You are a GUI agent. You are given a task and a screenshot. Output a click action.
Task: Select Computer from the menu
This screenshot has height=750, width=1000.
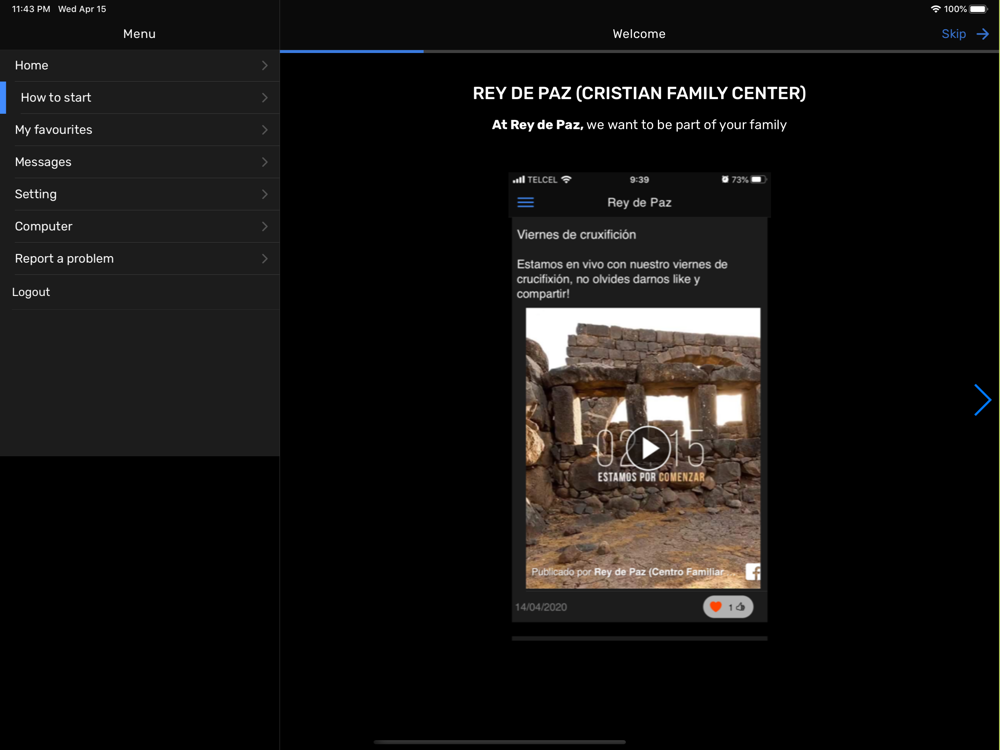tap(140, 226)
